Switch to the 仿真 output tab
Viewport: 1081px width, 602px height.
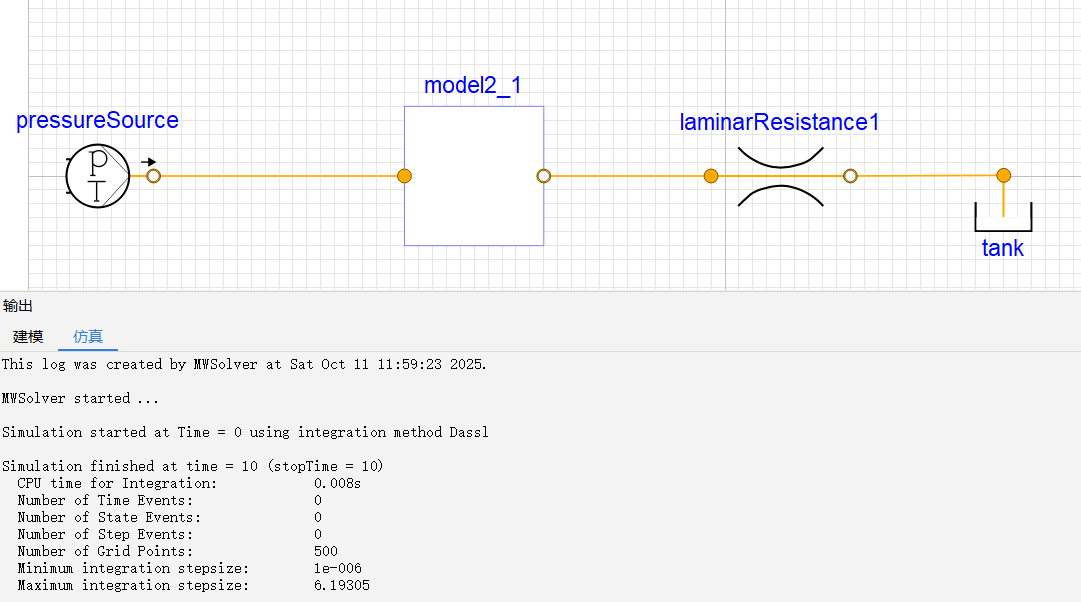click(88, 337)
